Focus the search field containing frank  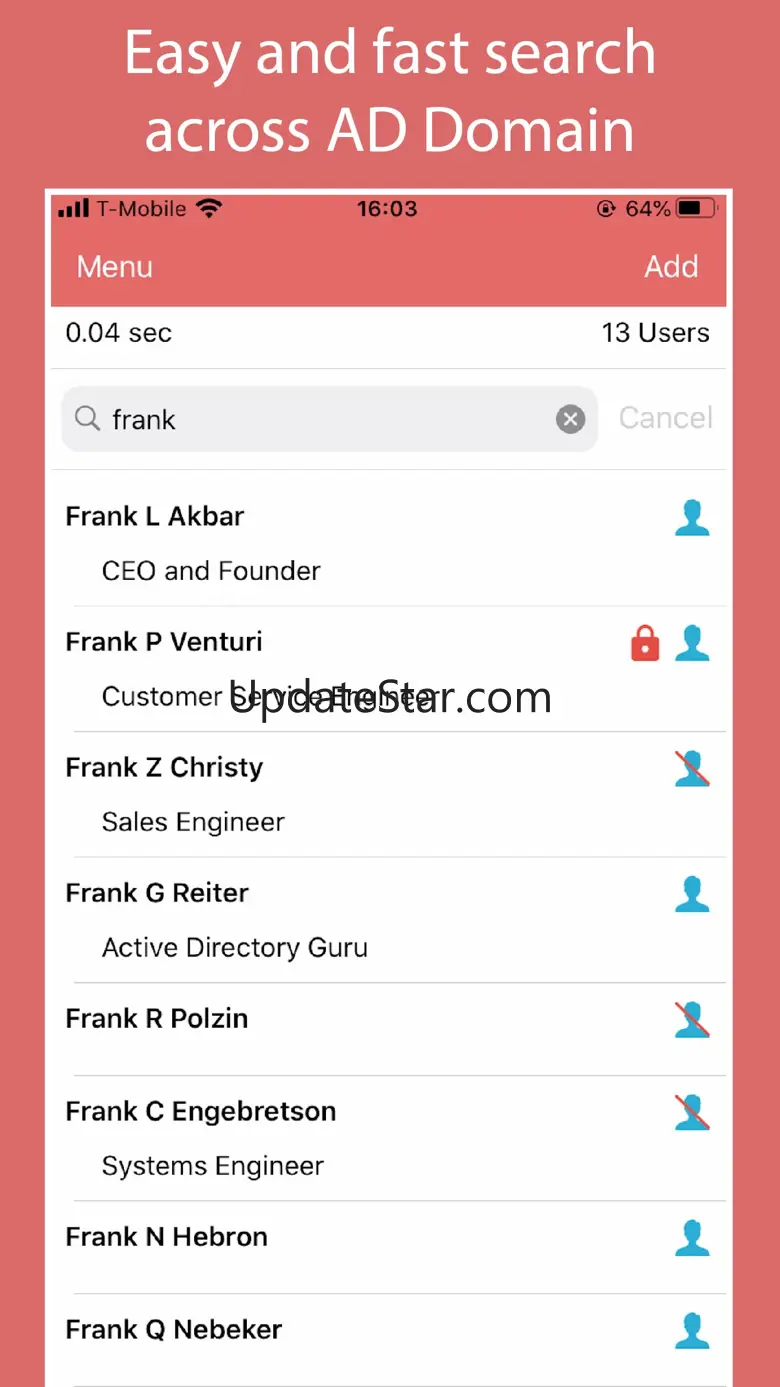click(330, 419)
